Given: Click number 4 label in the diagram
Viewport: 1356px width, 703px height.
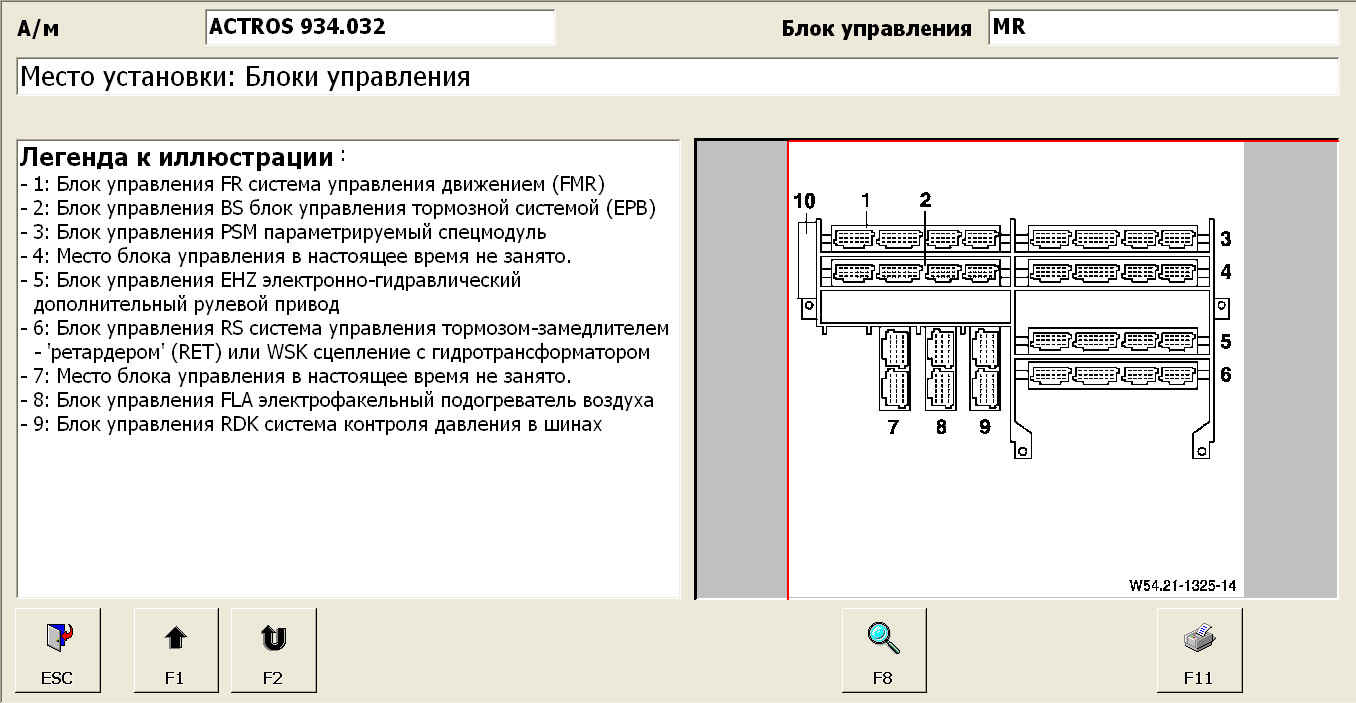Looking at the screenshot, I should (x=1225, y=271).
